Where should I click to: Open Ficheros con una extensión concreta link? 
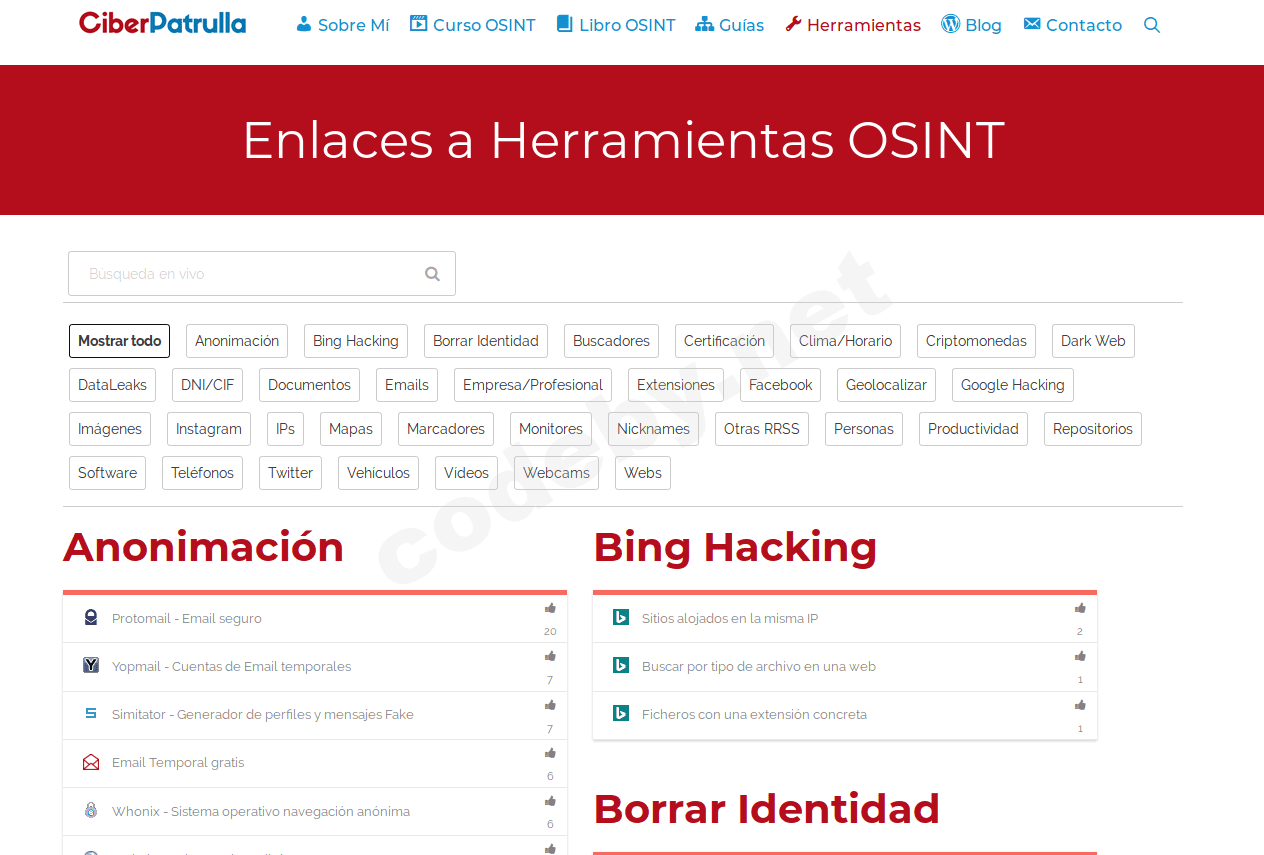(x=754, y=715)
